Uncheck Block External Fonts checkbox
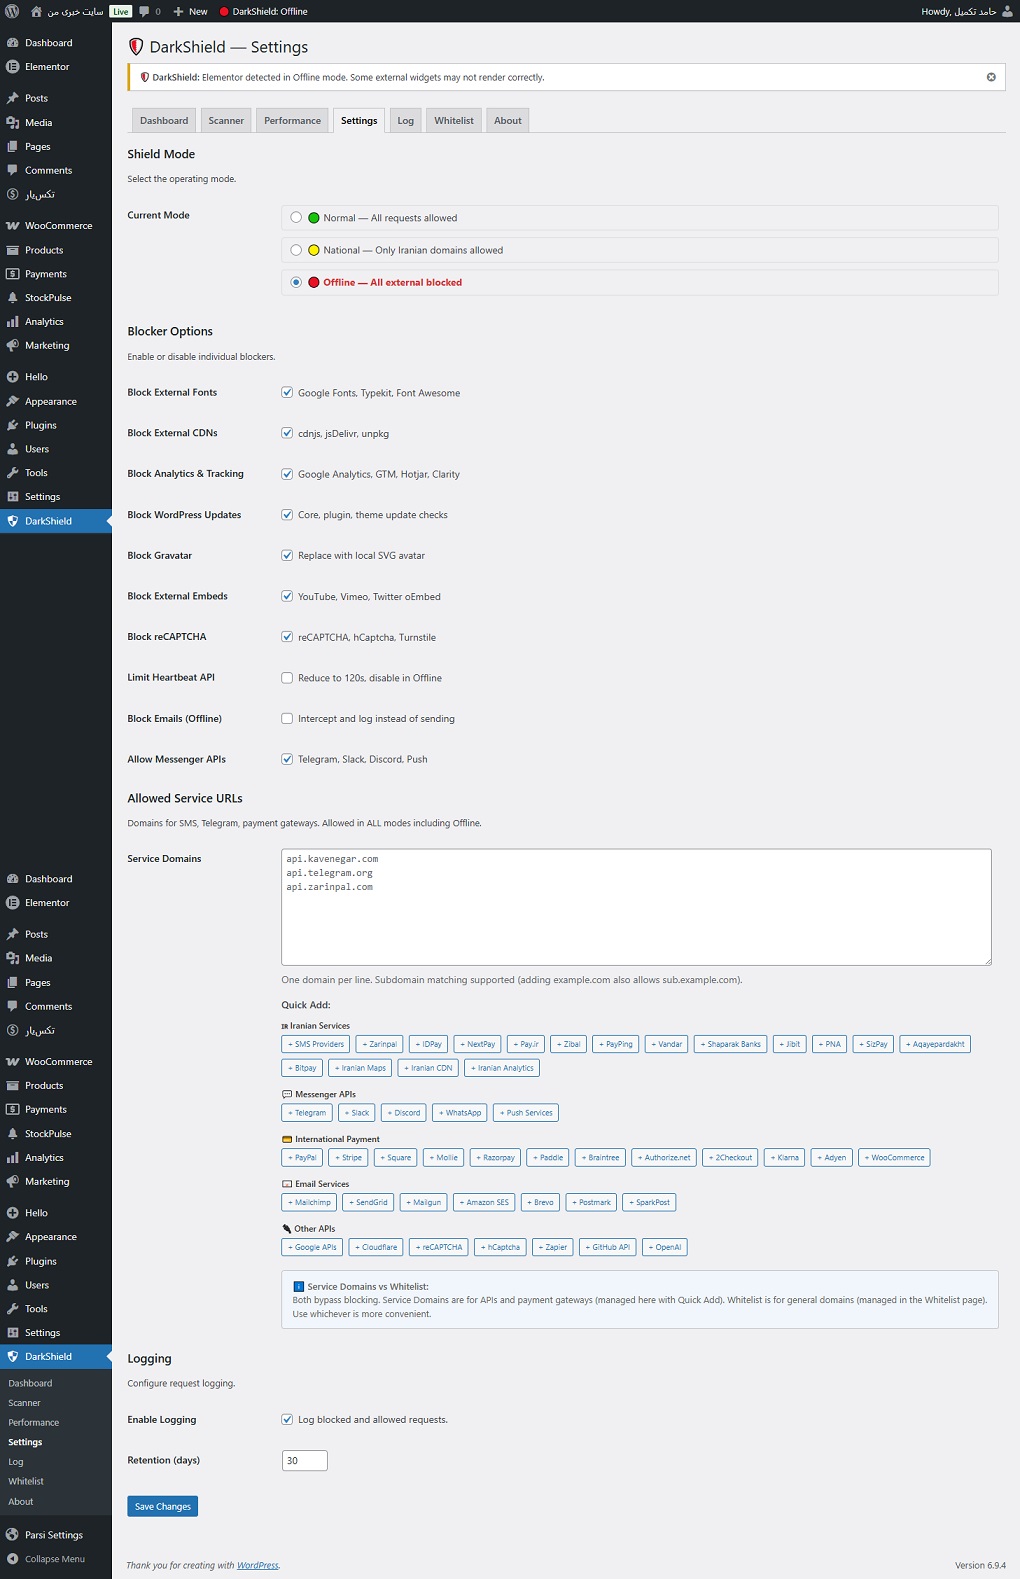Image resolution: width=1020 pixels, height=1579 pixels. click(x=287, y=393)
